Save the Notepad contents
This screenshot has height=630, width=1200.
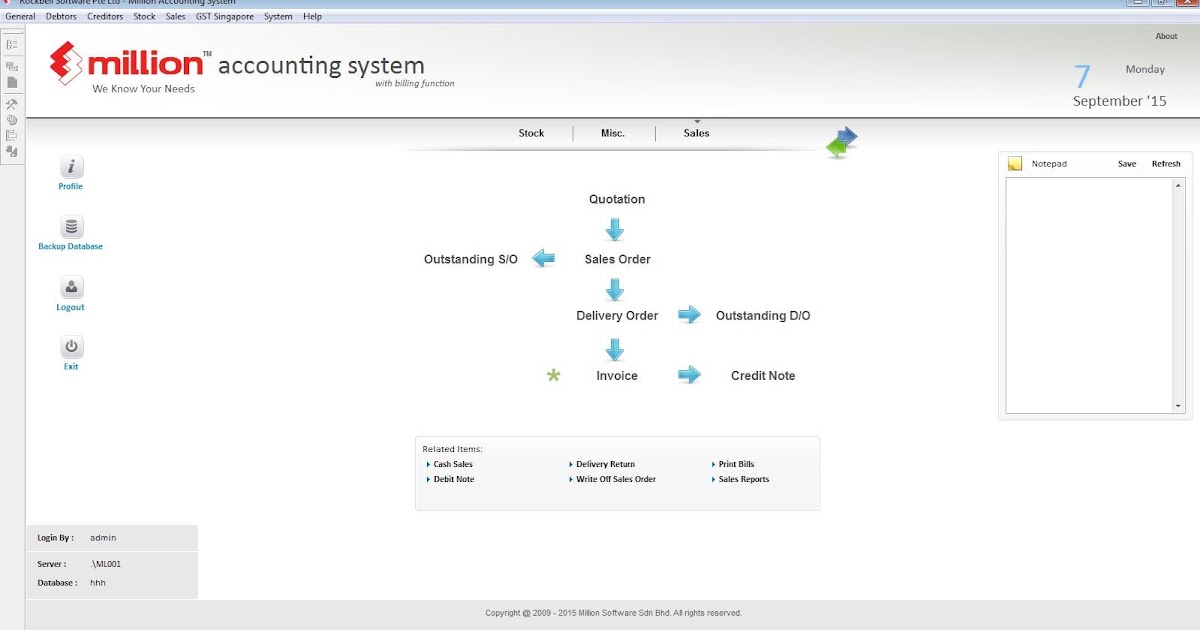pos(1126,163)
